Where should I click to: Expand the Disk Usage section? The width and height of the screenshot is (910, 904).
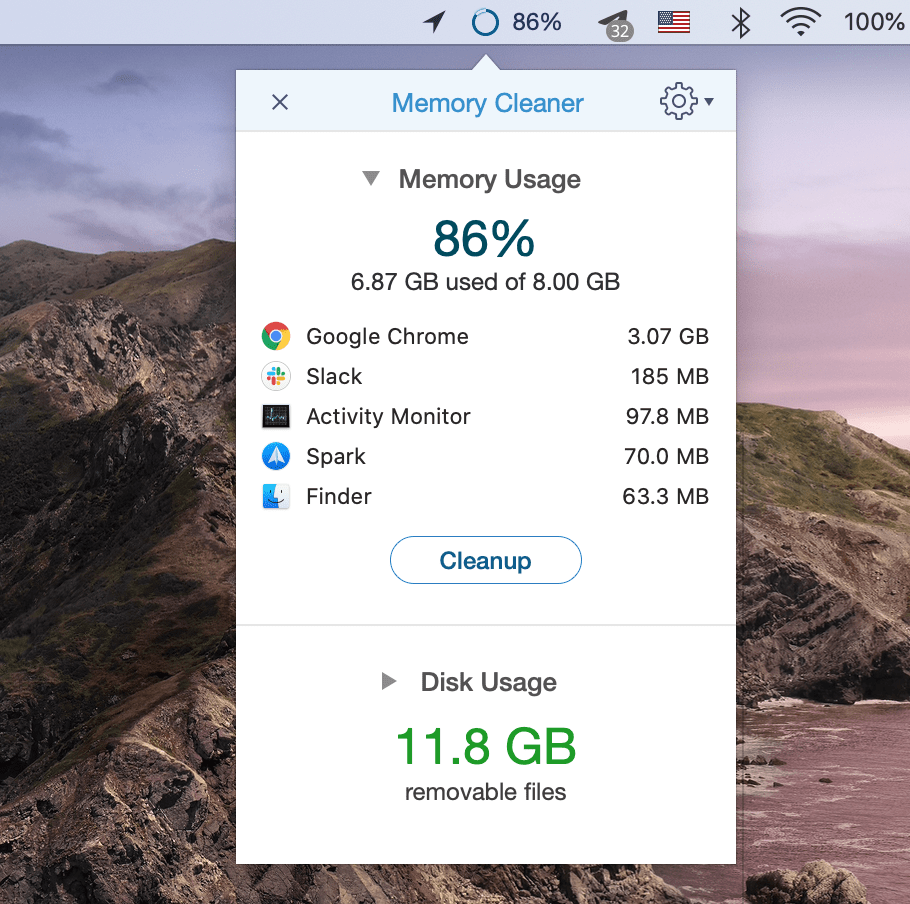389,681
